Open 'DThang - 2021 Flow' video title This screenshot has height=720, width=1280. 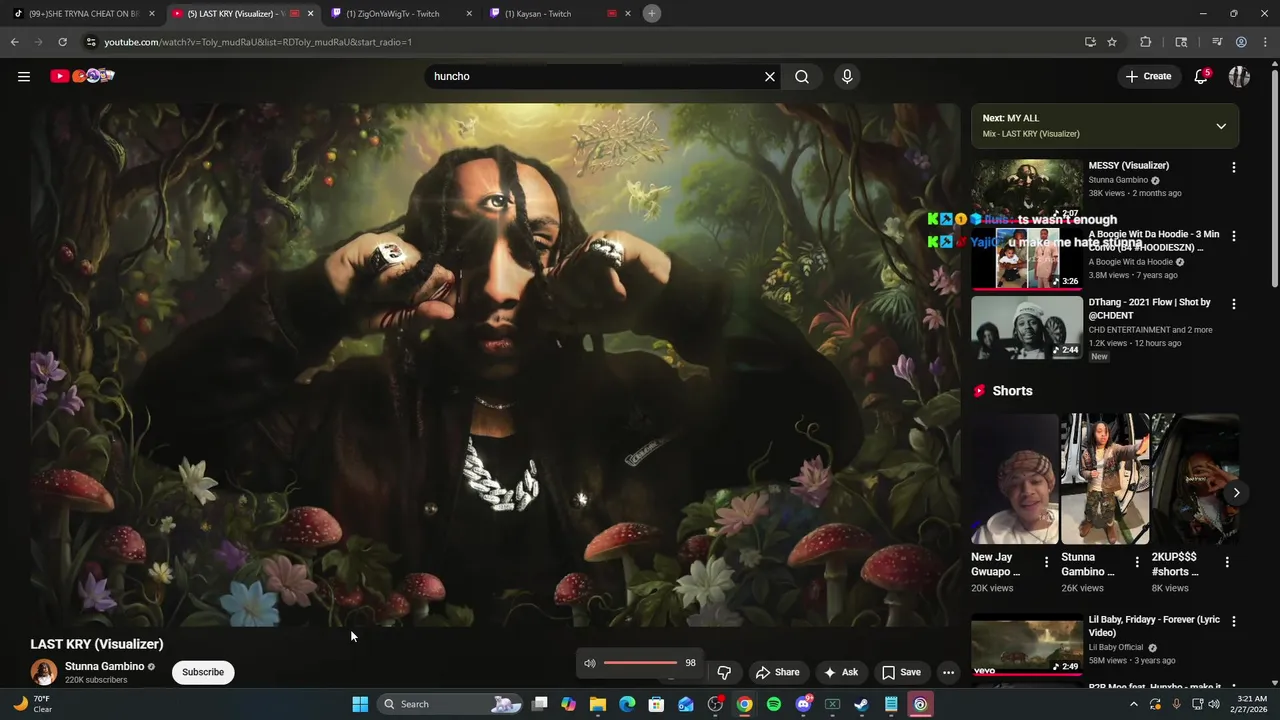pos(1149,308)
